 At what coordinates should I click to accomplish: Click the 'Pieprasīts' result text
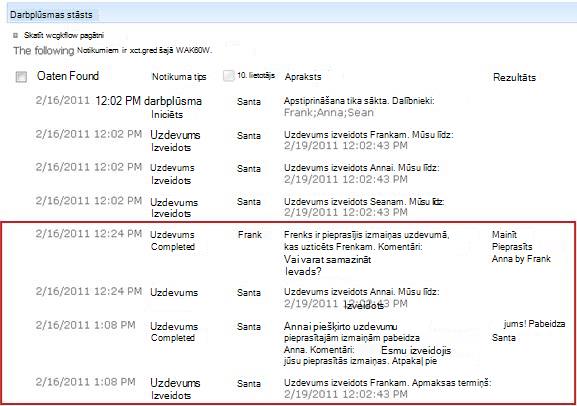(x=512, y=247)
